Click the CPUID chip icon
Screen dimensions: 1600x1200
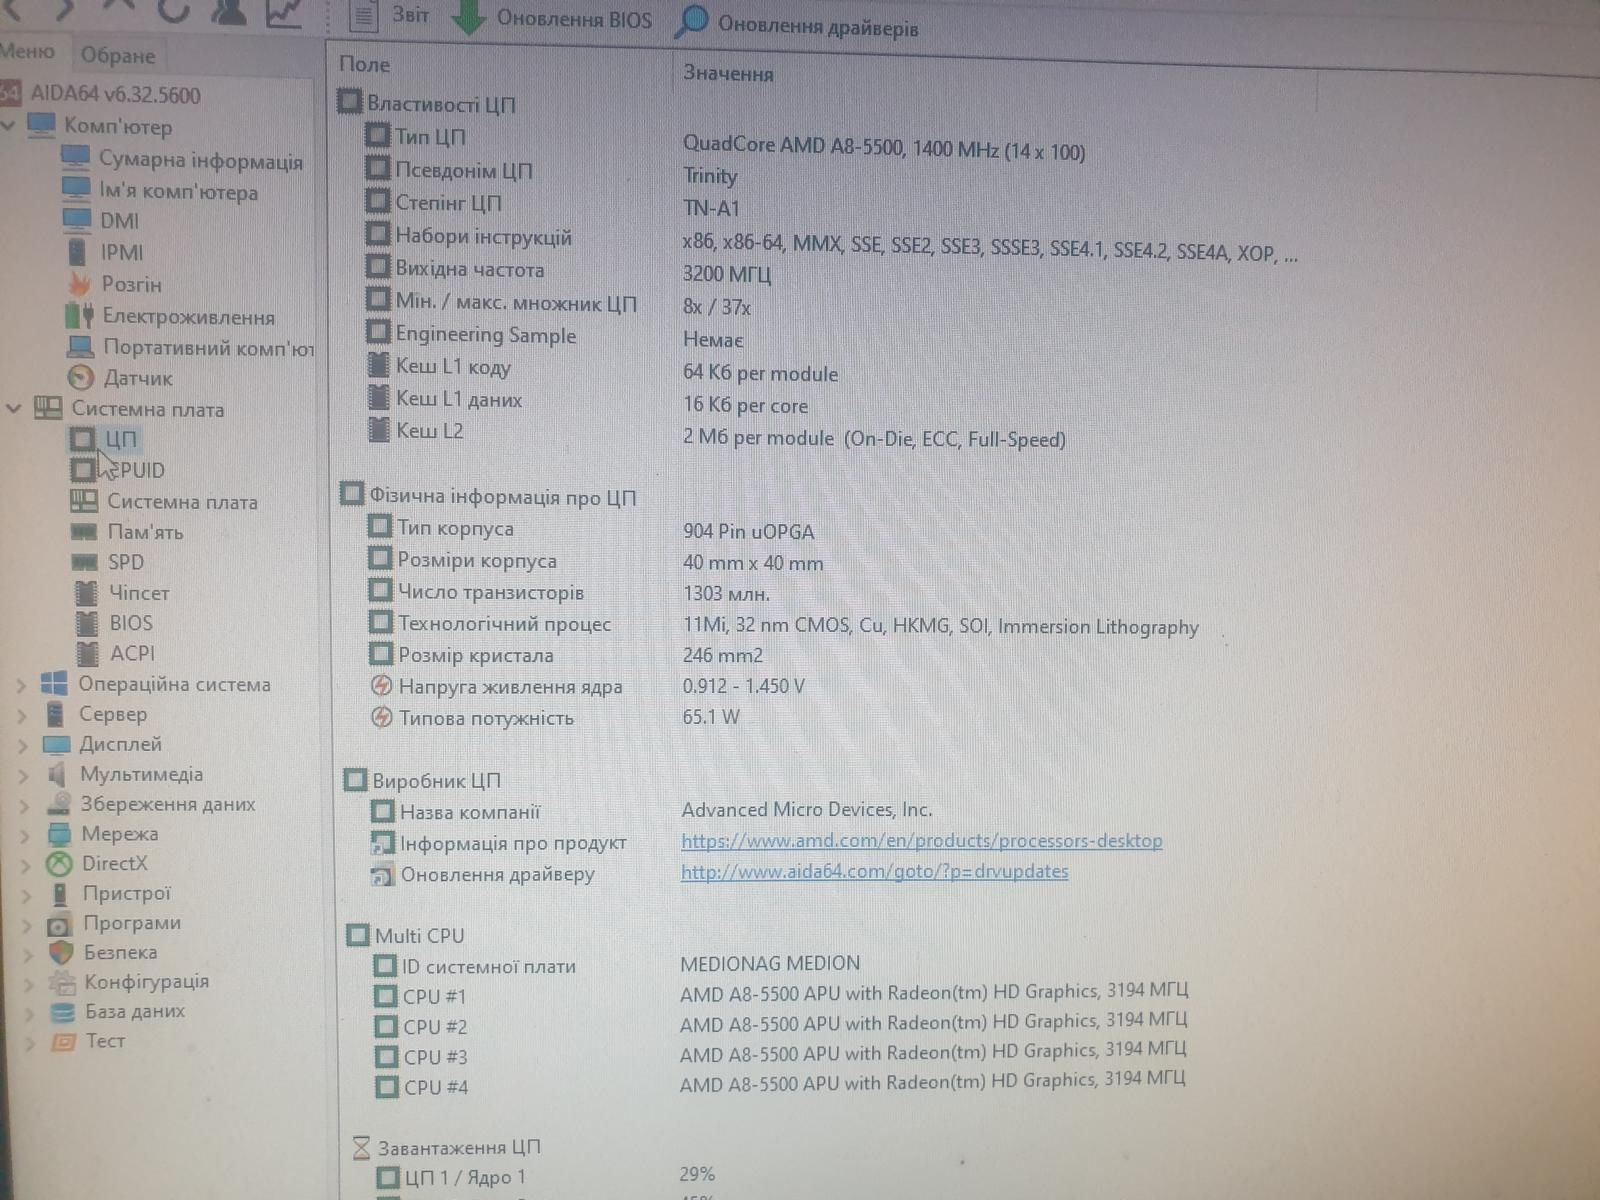[83, 469]
